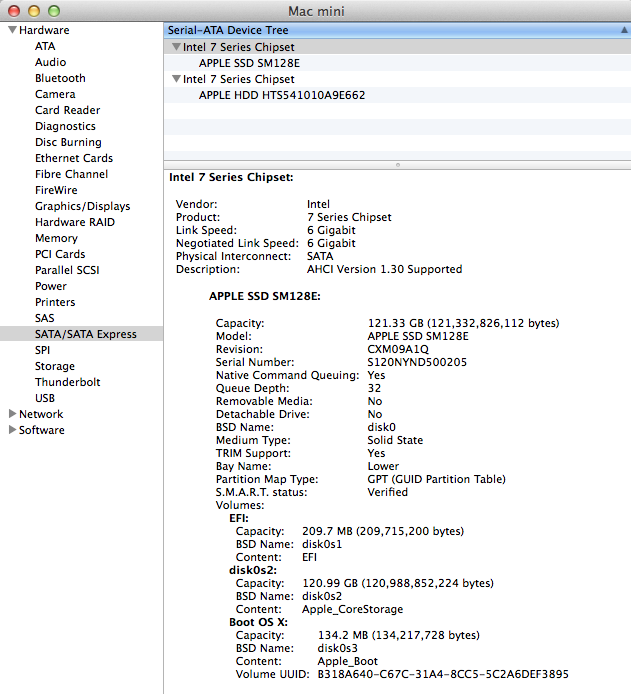Select Thunderbolt in the sidebar

tap(67, 382)
